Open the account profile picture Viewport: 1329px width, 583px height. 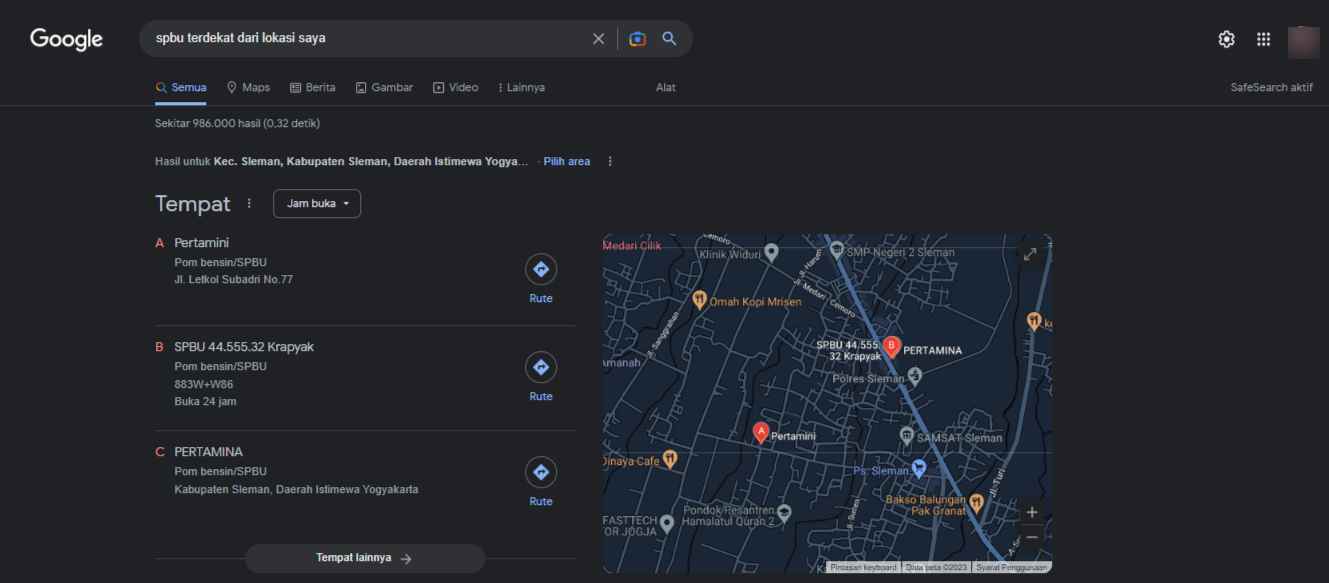pyautogui.click(x=1304, y=41)
